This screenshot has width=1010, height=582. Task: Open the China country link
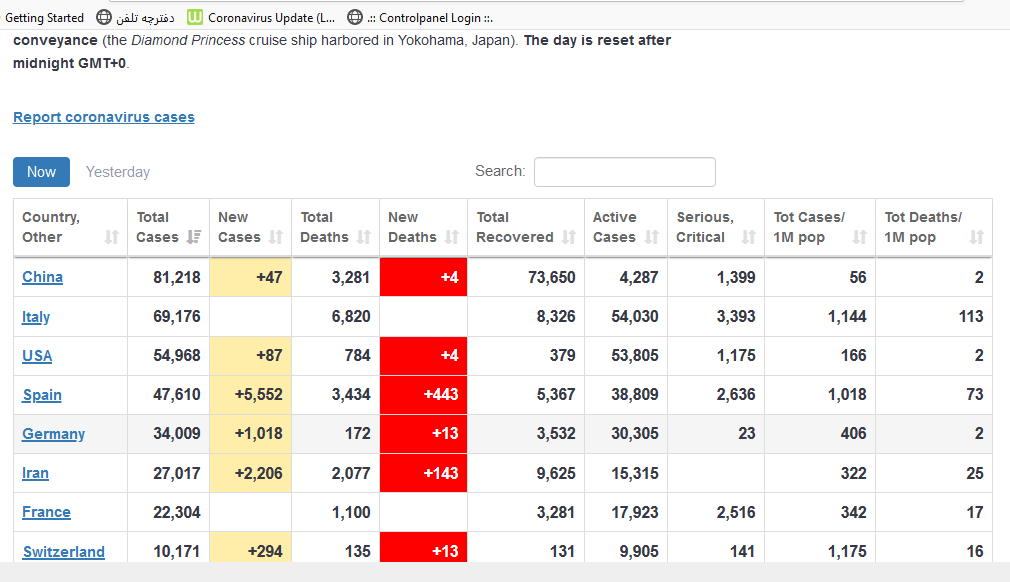click(x=42, y=277)
